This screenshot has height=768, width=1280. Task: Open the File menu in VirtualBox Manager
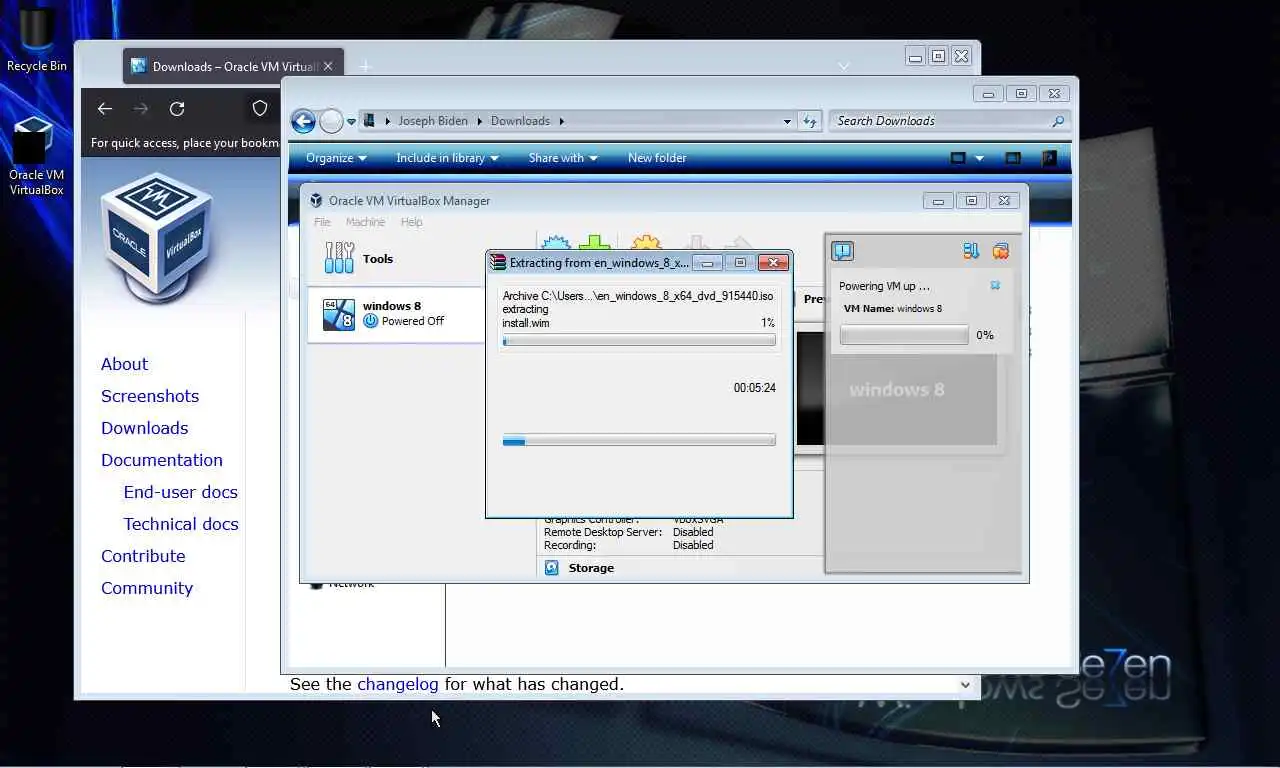point(322,222)
